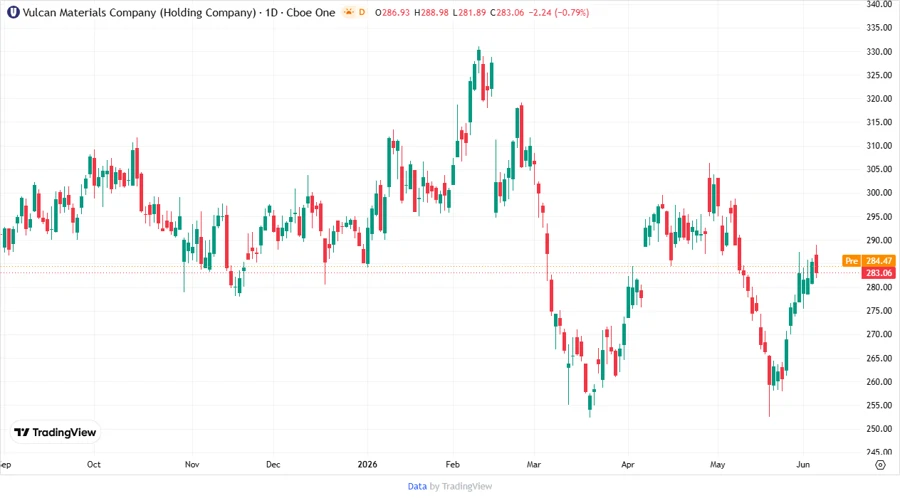The height and width of the screenshot is (498, 900).
Task: Click the red 283.06 last price label
Action: point(879,273)
